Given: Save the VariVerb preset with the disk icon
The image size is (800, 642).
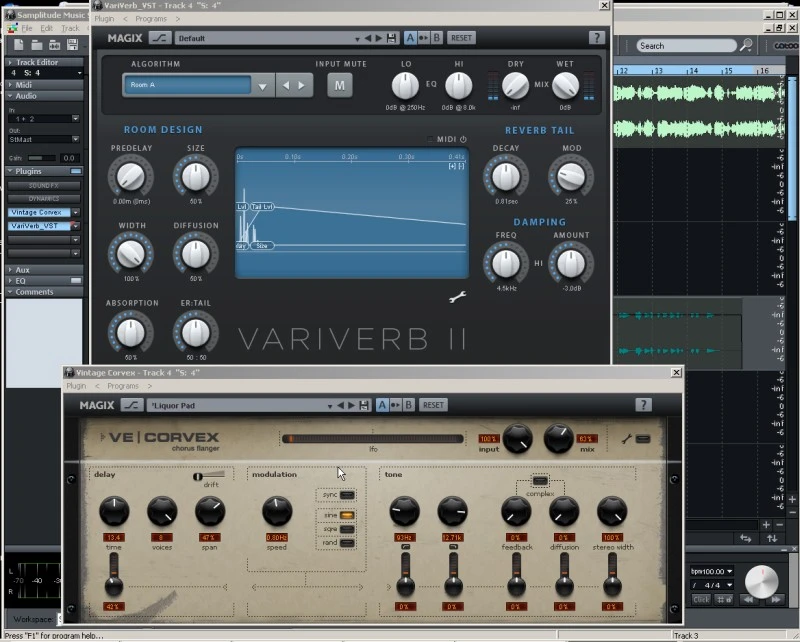Looking at the screenshot, I should (391, 38).
